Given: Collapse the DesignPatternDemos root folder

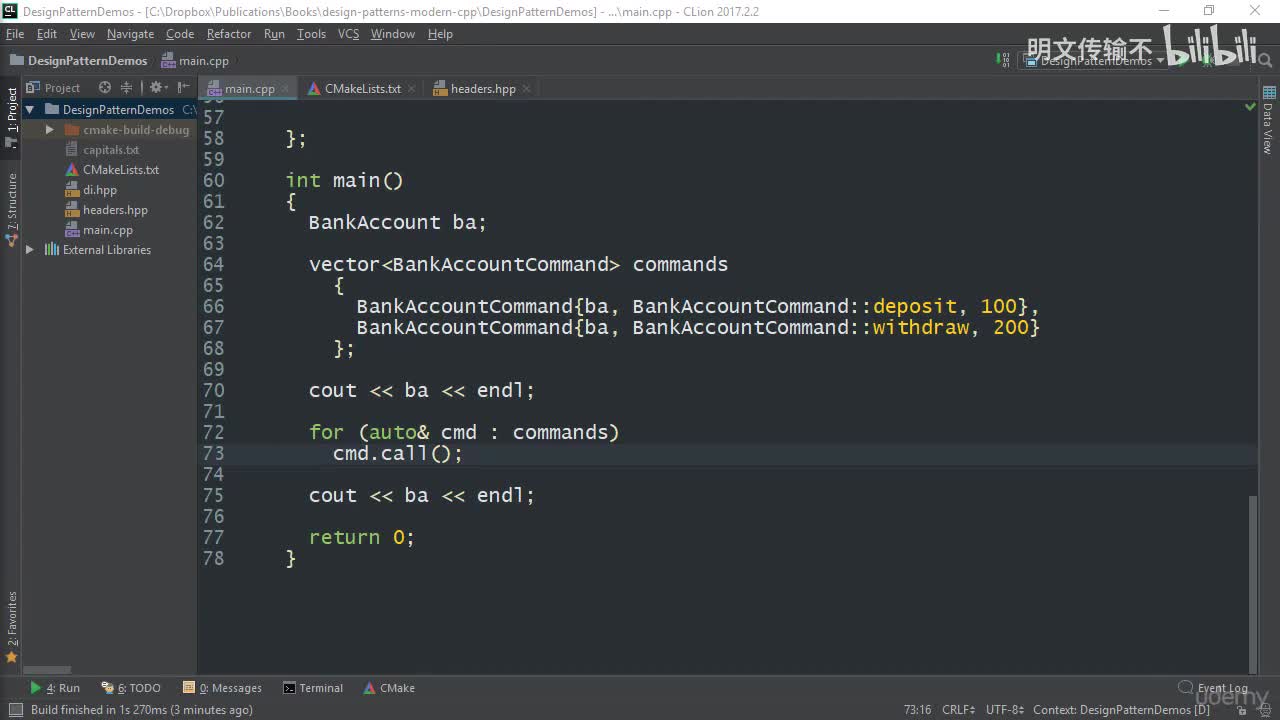Looking at the screenshot, I should [x=30, y=110].
